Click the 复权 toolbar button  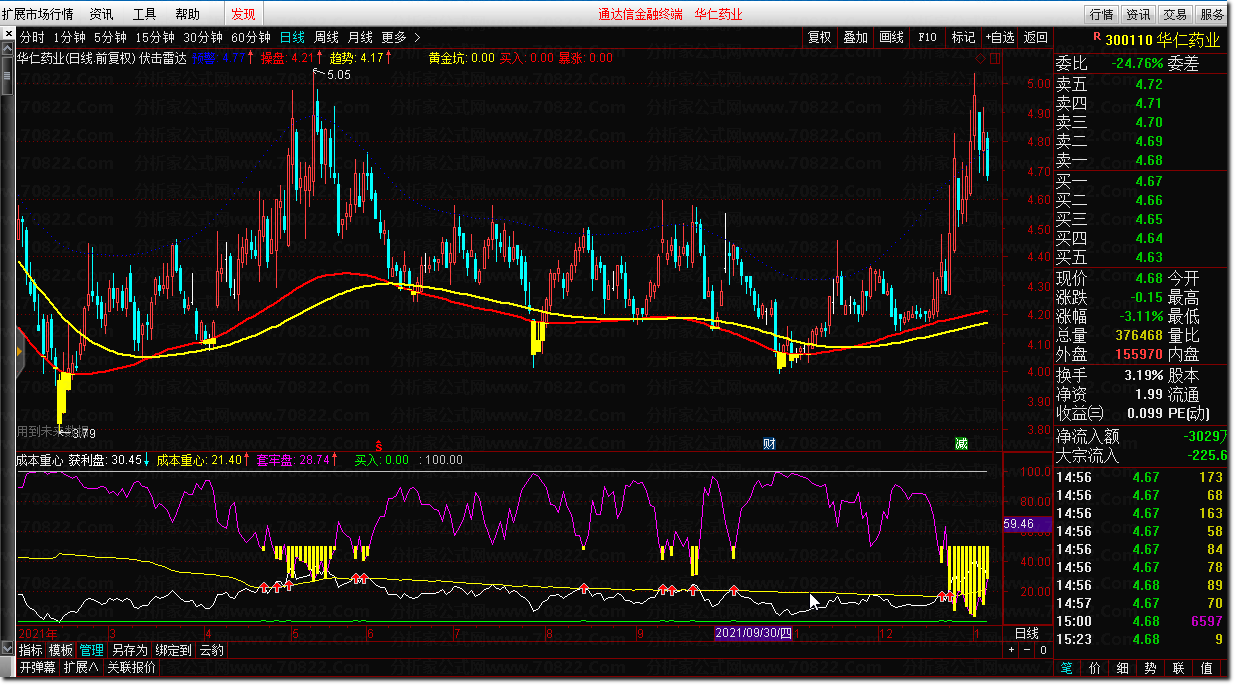819,37
